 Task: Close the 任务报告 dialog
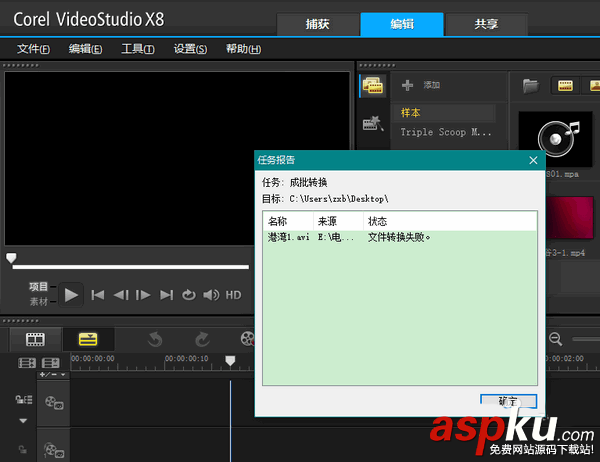point(533,160)
